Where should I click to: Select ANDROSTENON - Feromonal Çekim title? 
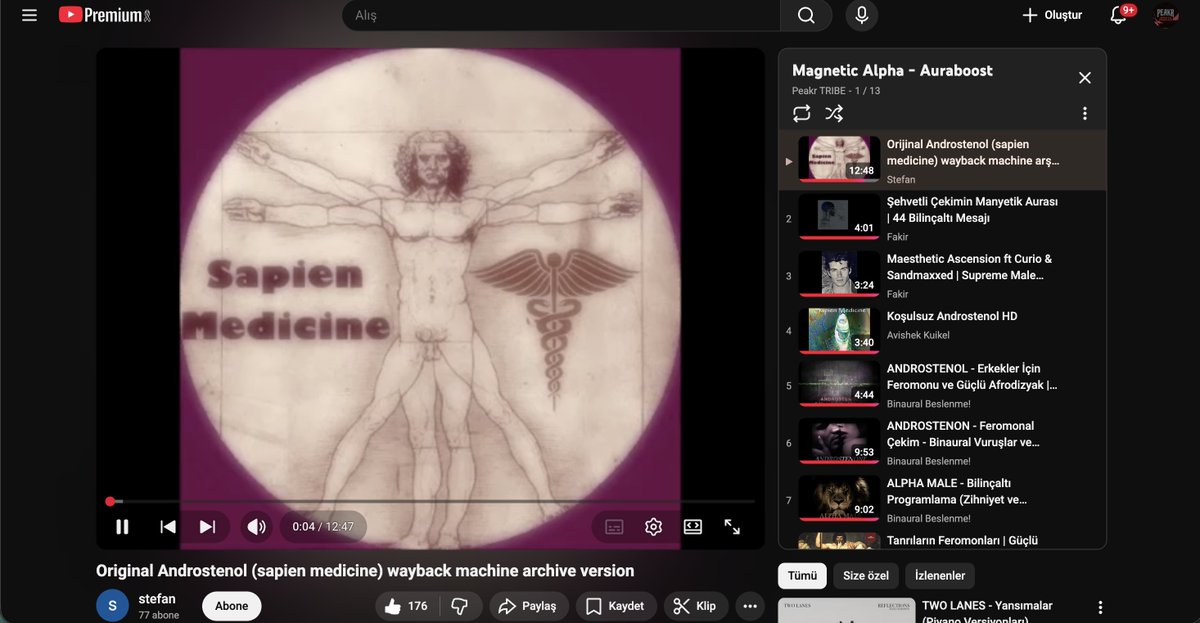[963, 433]
